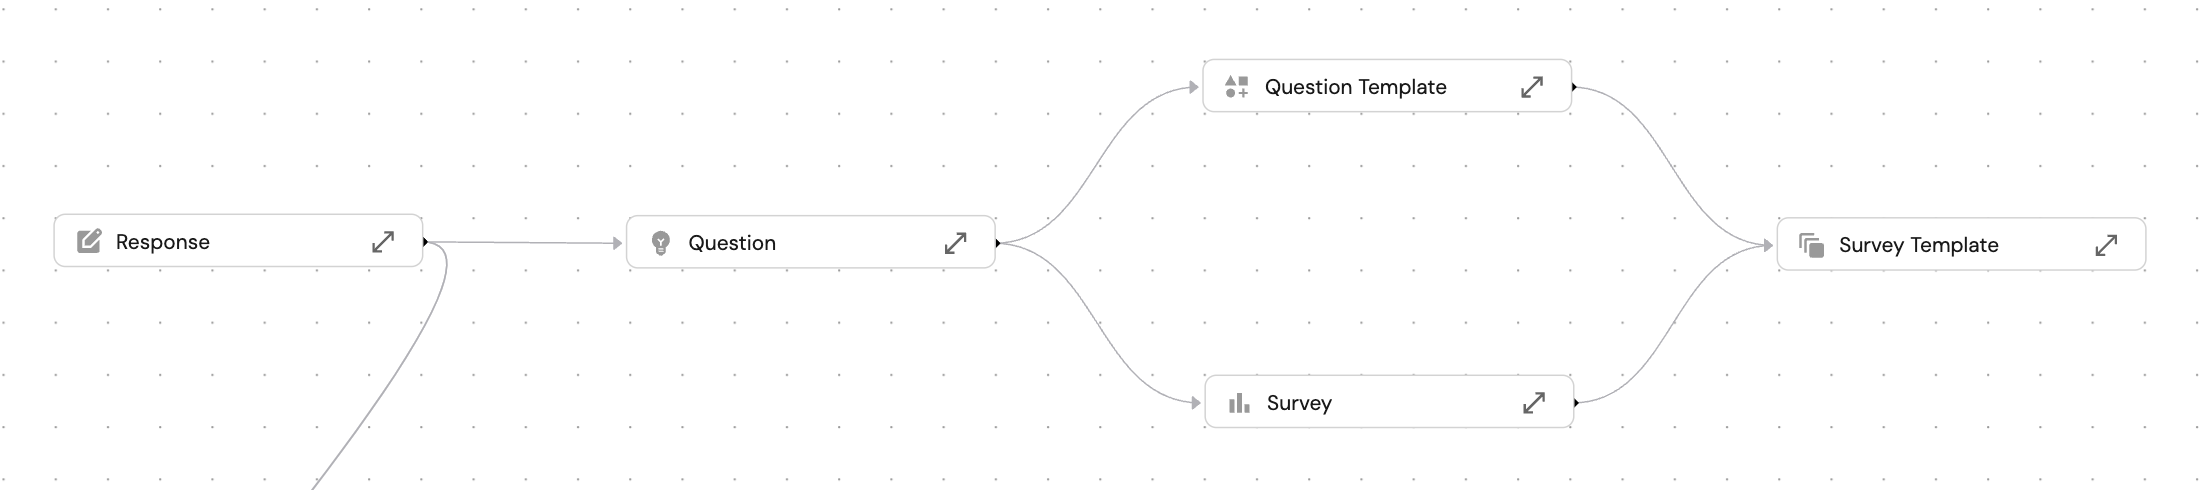Expand the Question node with its arrow icon
This screenshot has height=490, width=2200.
(x=956, y=243)
